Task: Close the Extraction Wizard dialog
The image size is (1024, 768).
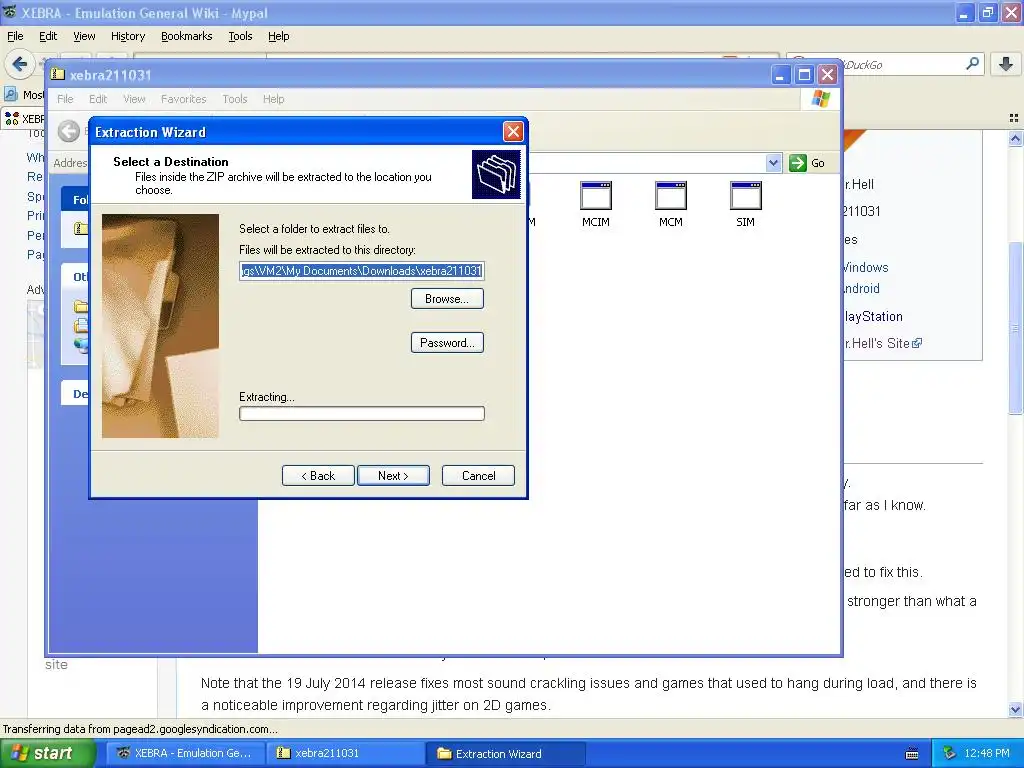Action: (513, 132)
